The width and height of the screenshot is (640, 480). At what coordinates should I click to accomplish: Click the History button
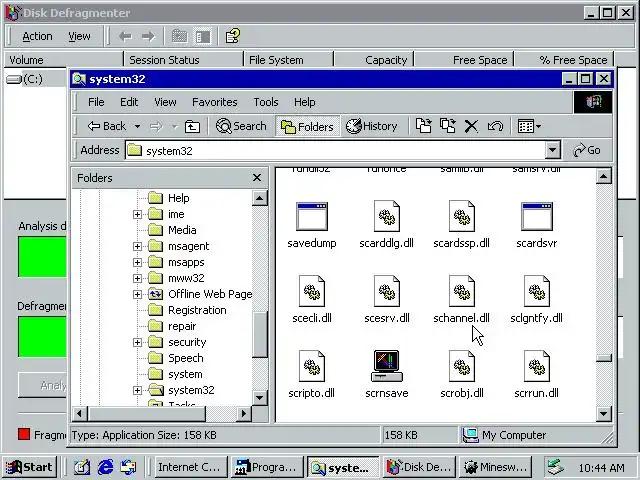click(371, 127)
